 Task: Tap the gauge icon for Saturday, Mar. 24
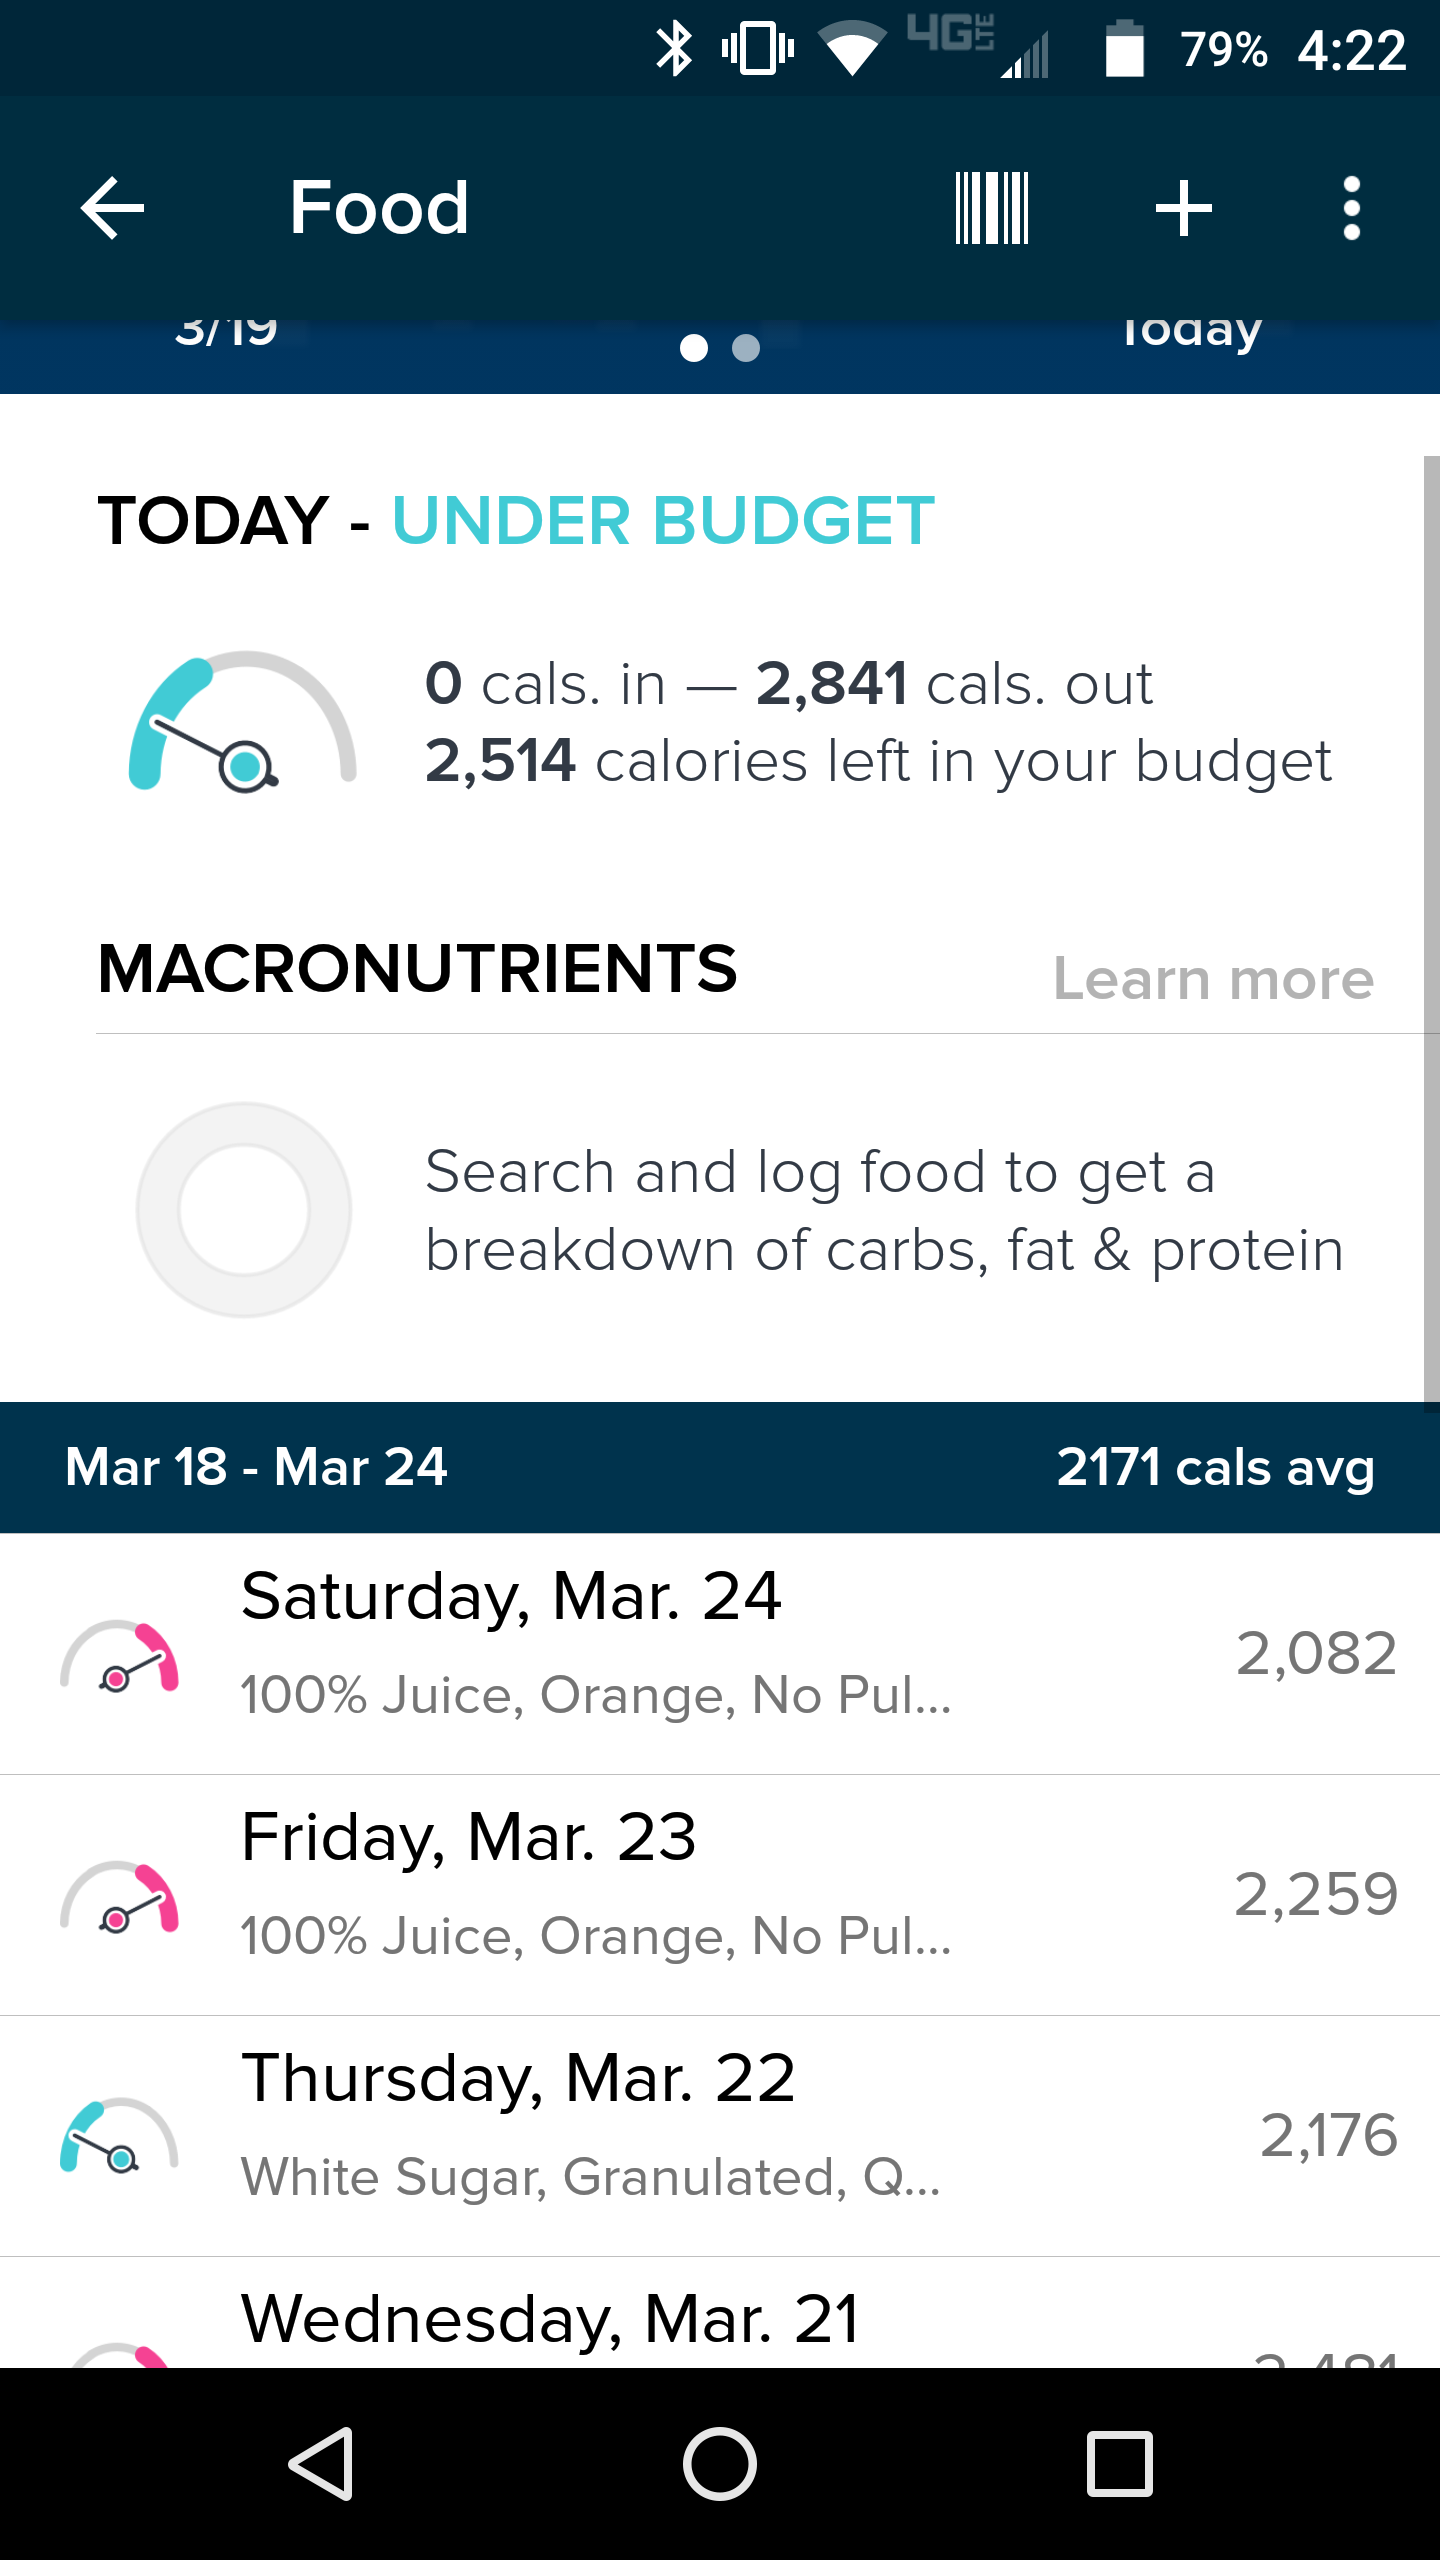(x=119, y=1656)
